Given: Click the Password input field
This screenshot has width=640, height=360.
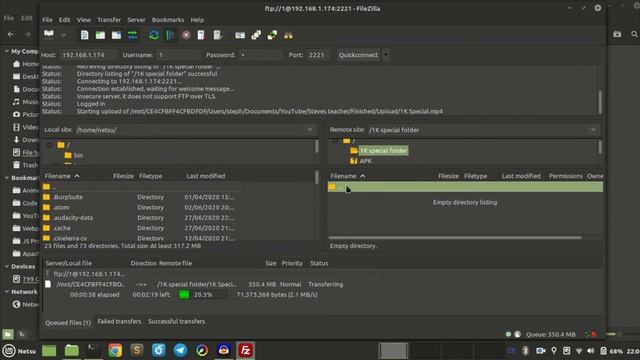Looking at the screenshot, I should pos(260,55).
